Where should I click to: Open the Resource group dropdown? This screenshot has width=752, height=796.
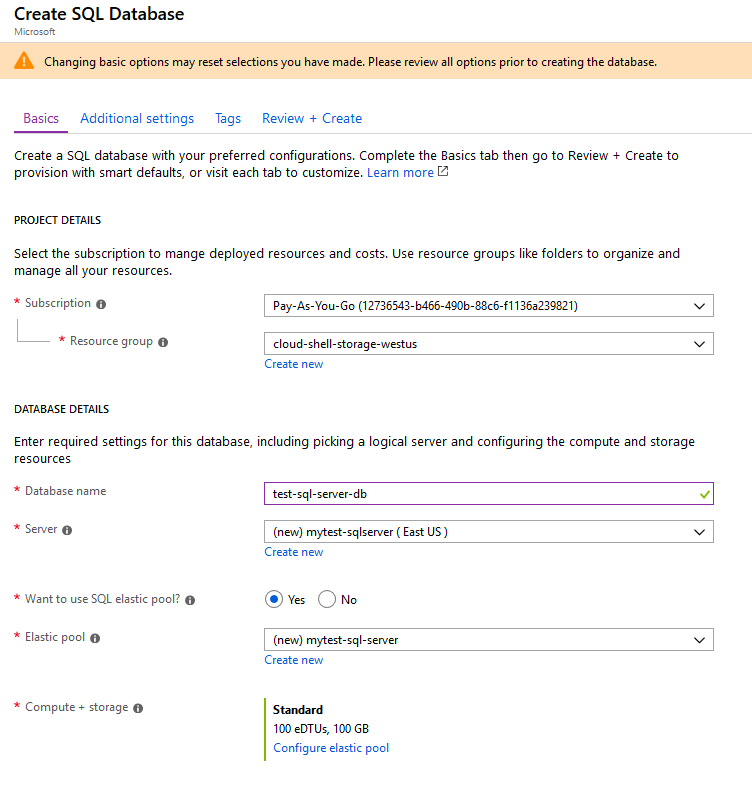[488, 344]
